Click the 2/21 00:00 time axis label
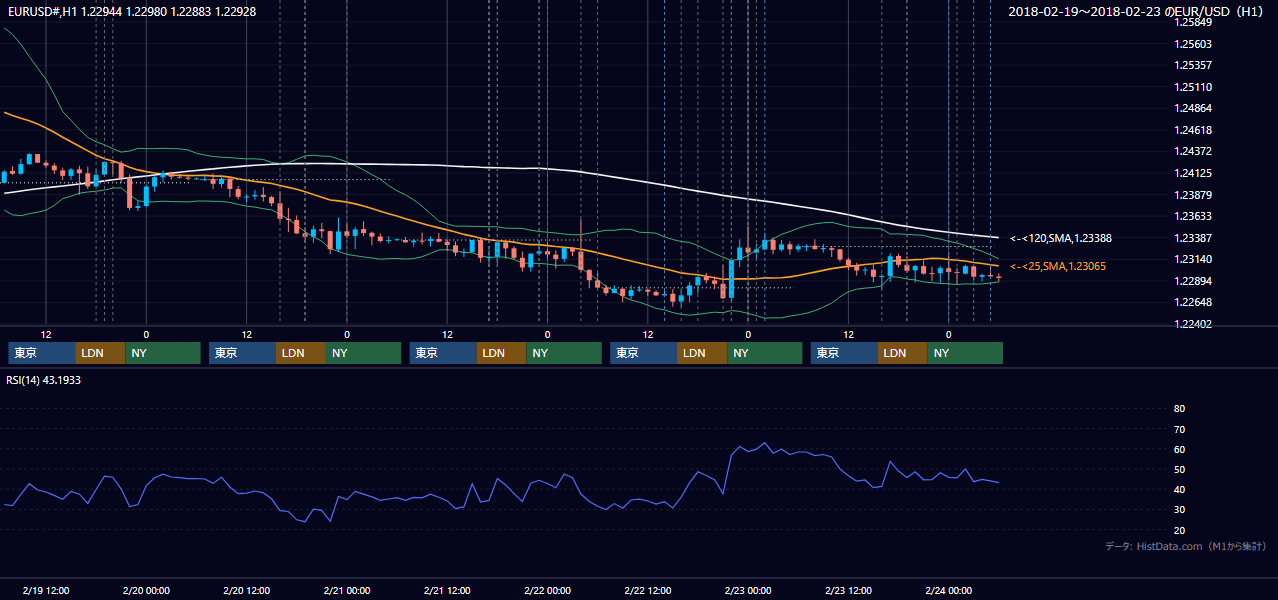 pyautogui.click(x=347, y=590)
